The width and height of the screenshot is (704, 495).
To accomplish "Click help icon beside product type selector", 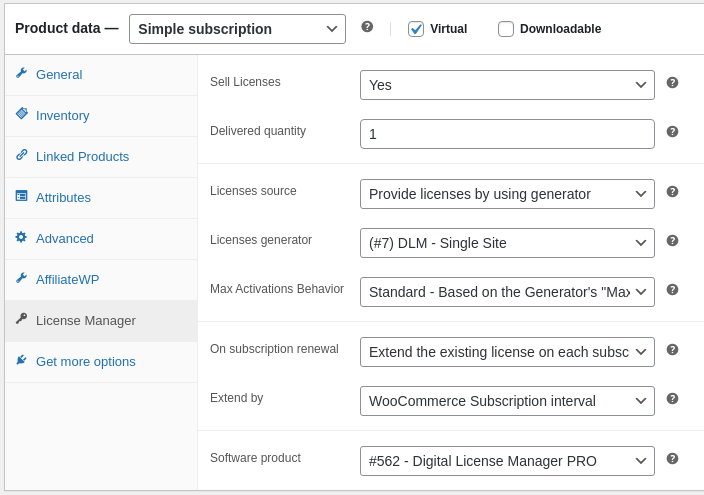I will tap(367, 27).
